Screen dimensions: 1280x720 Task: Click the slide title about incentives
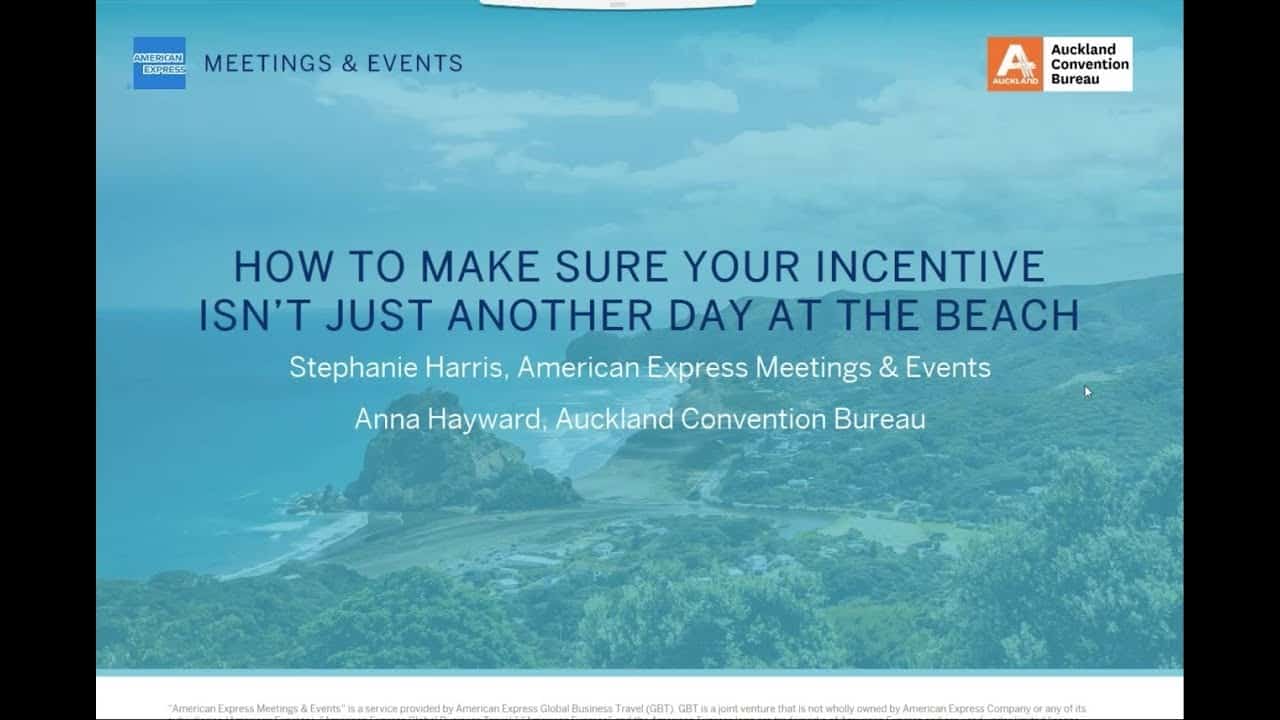640,290
